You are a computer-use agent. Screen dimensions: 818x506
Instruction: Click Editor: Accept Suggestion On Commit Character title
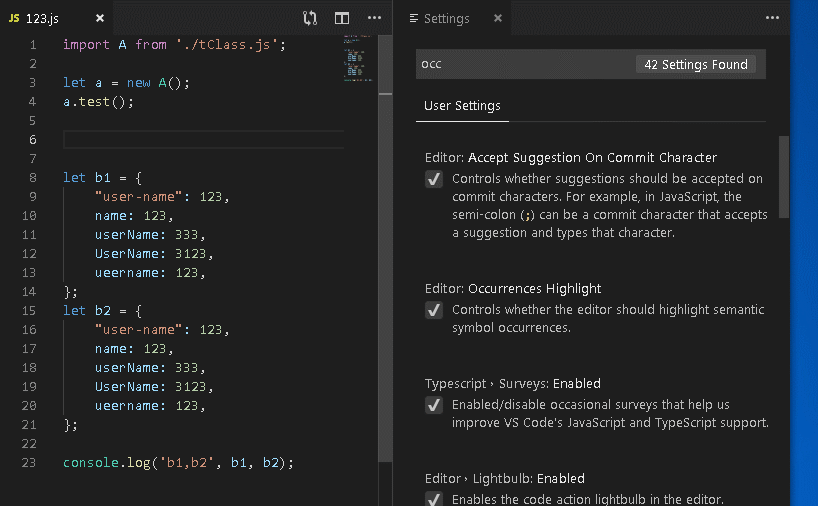tap(571, 158)
